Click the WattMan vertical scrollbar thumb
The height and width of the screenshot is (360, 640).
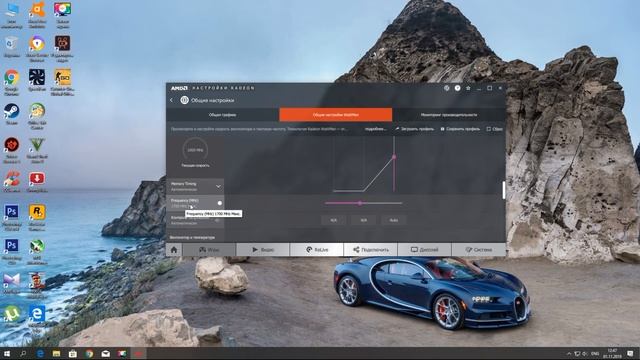[504, 190]
